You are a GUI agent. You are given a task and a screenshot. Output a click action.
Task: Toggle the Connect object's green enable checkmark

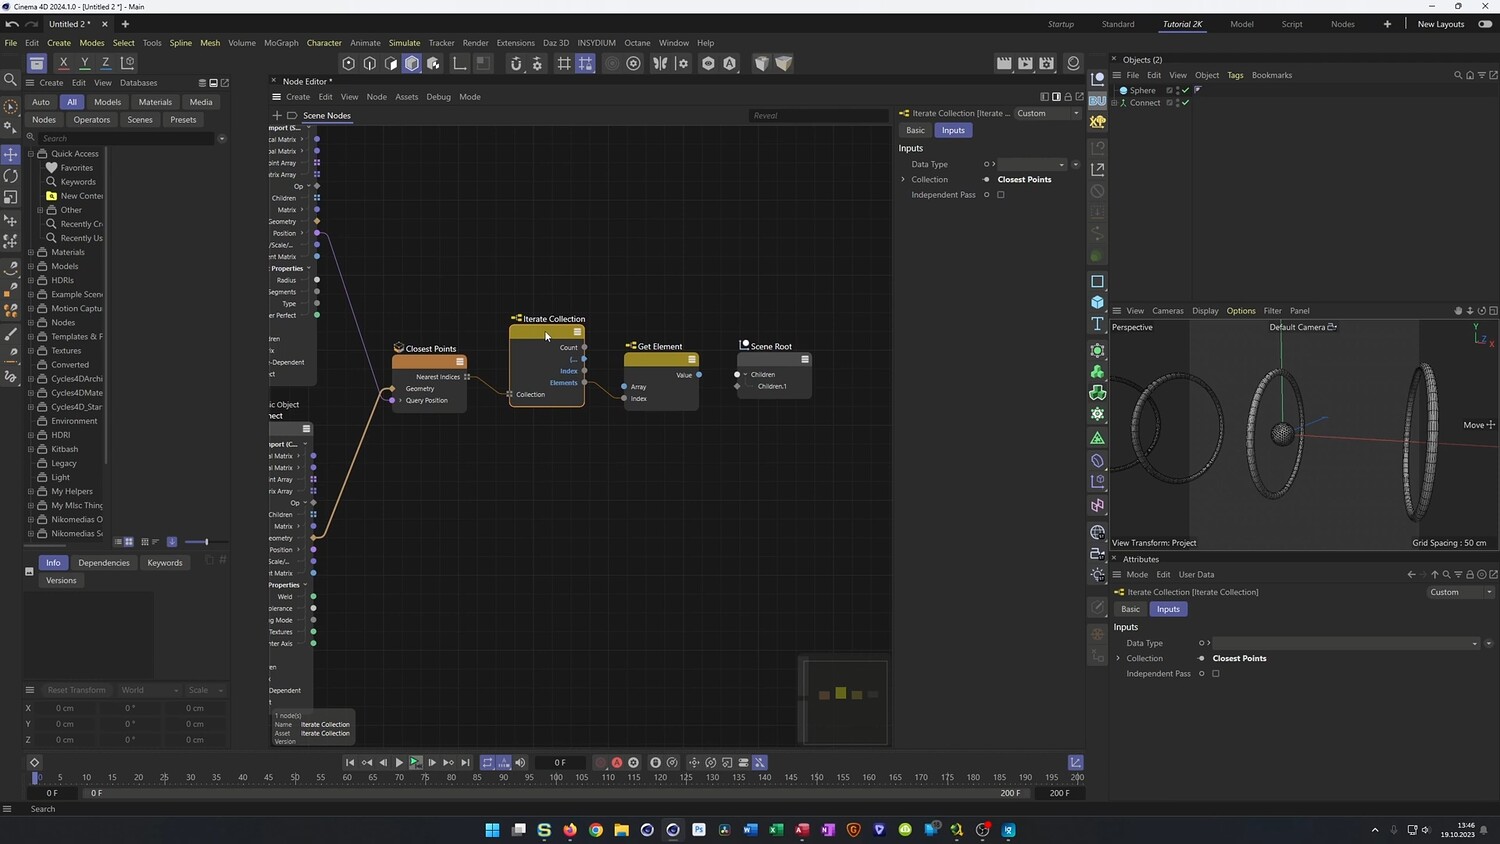[x=1186, y=103]
